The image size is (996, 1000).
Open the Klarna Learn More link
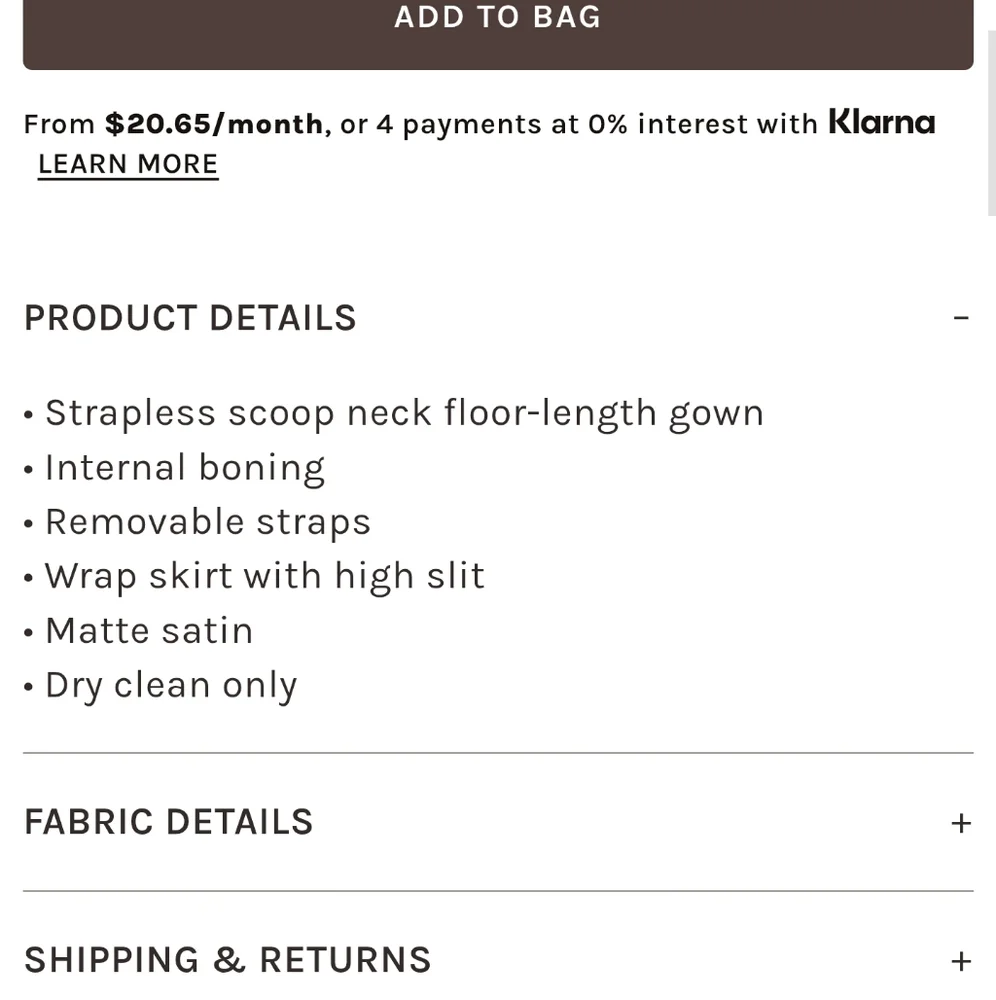point(128,165)
